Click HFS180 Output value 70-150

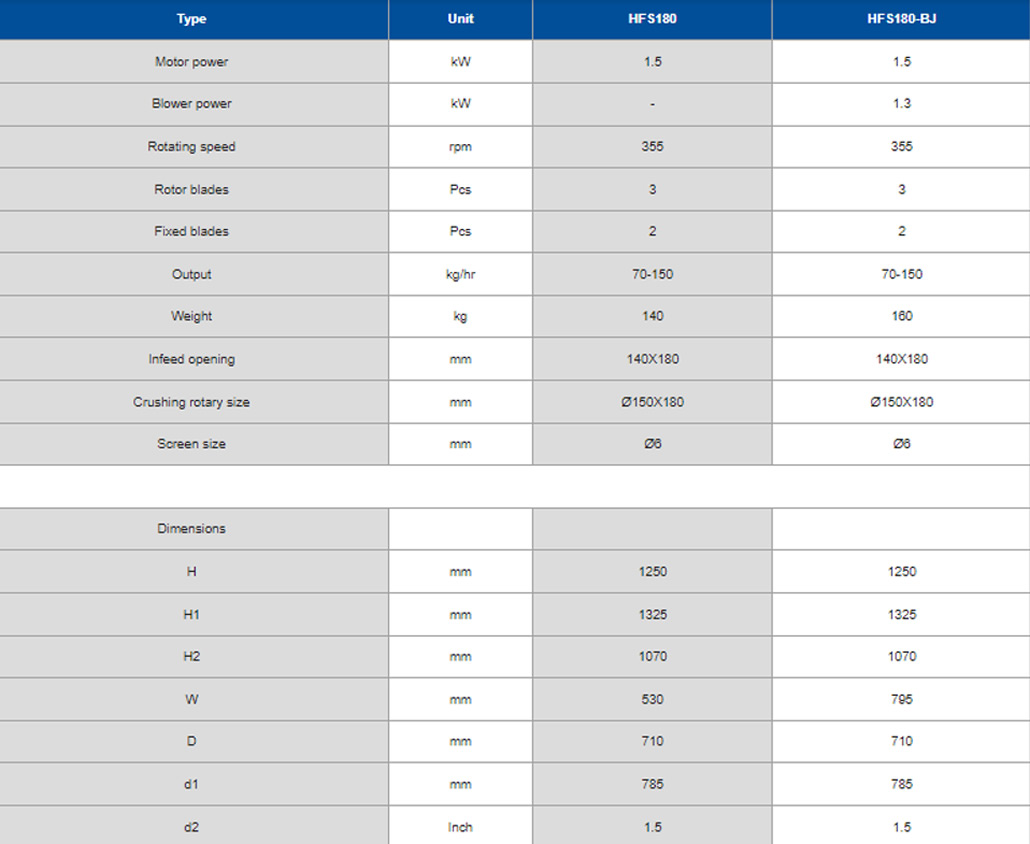pyautogui.click(x=652, y=274)
